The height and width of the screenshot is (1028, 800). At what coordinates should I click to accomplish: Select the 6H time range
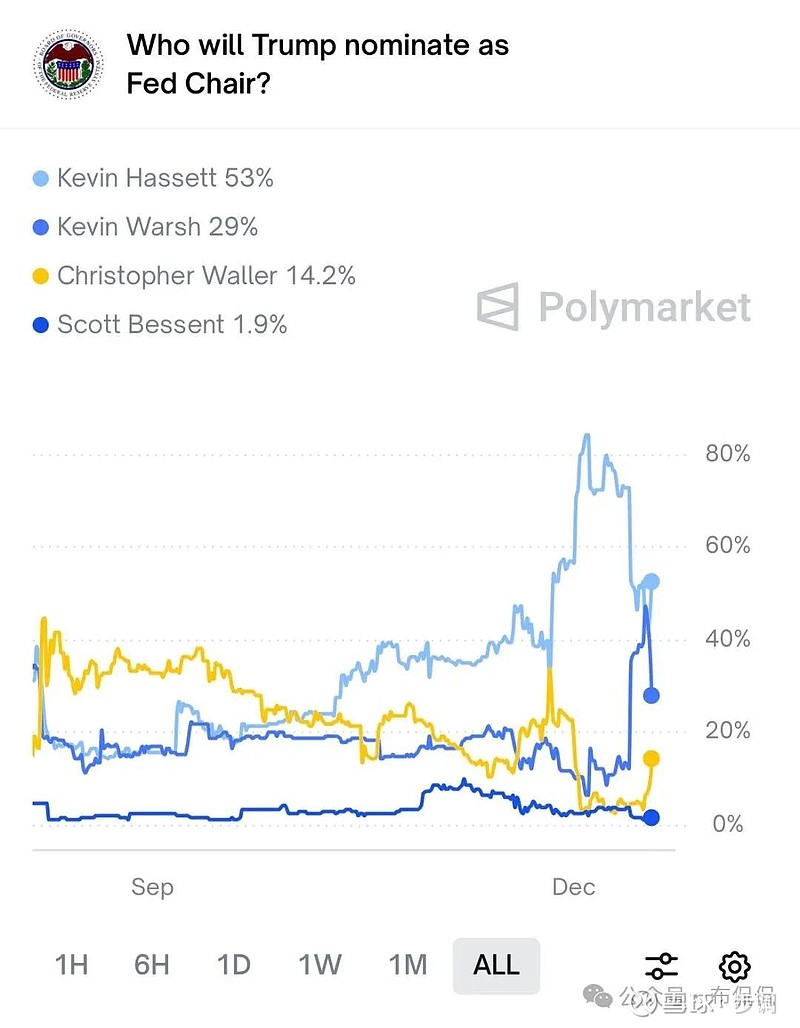click(152, 965)
